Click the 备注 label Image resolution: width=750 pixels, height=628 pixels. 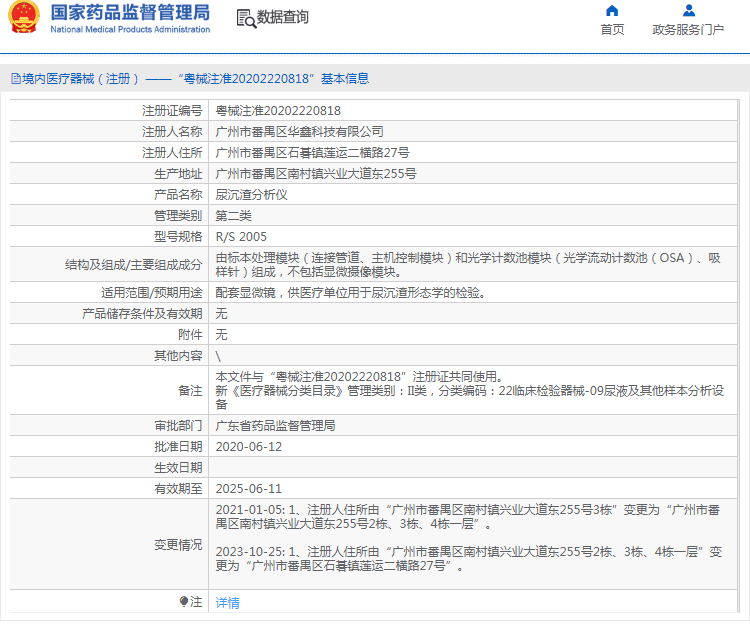(x=190, y=391)
